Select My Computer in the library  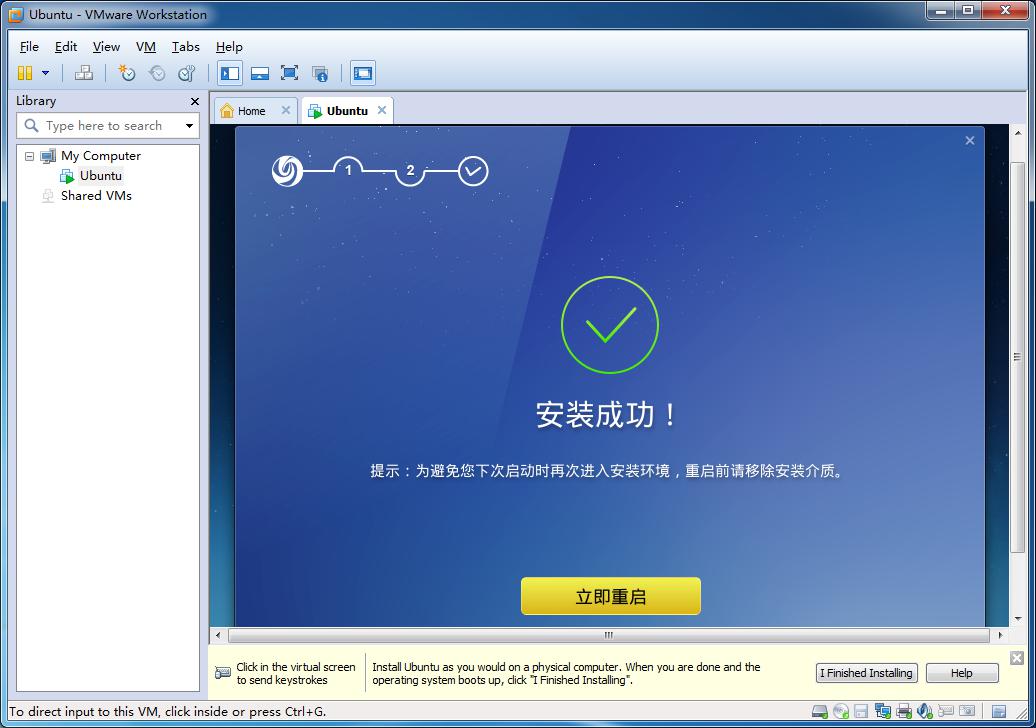100,156
